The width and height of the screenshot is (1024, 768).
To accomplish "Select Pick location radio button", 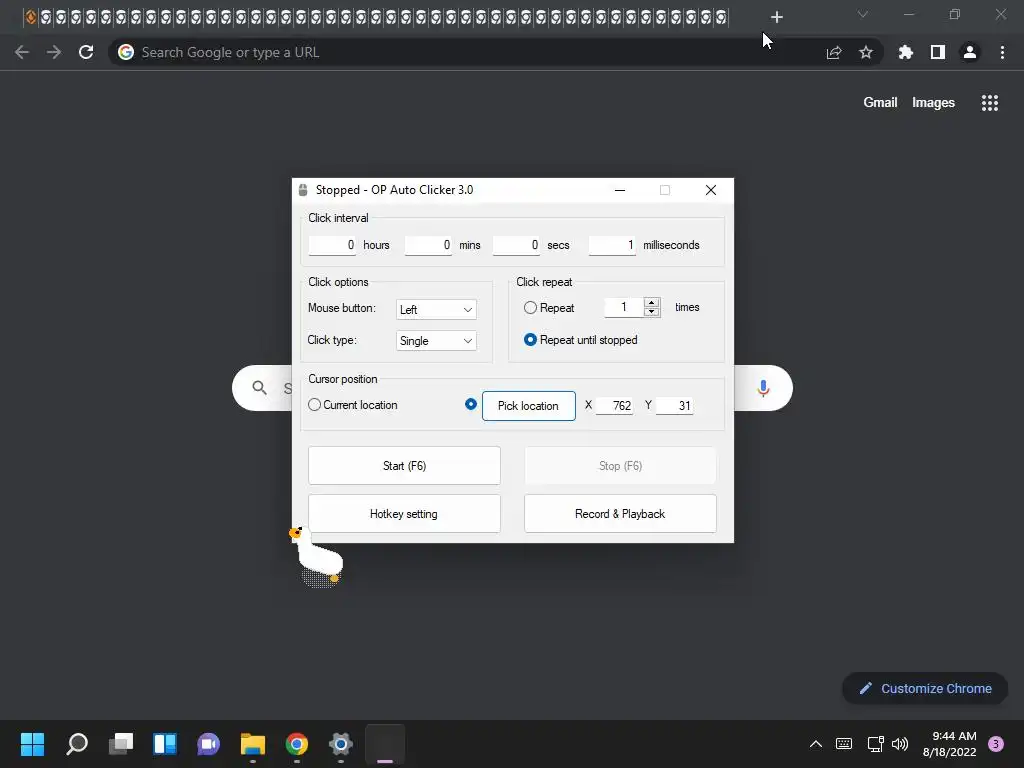I will click(x=471, y=404).
